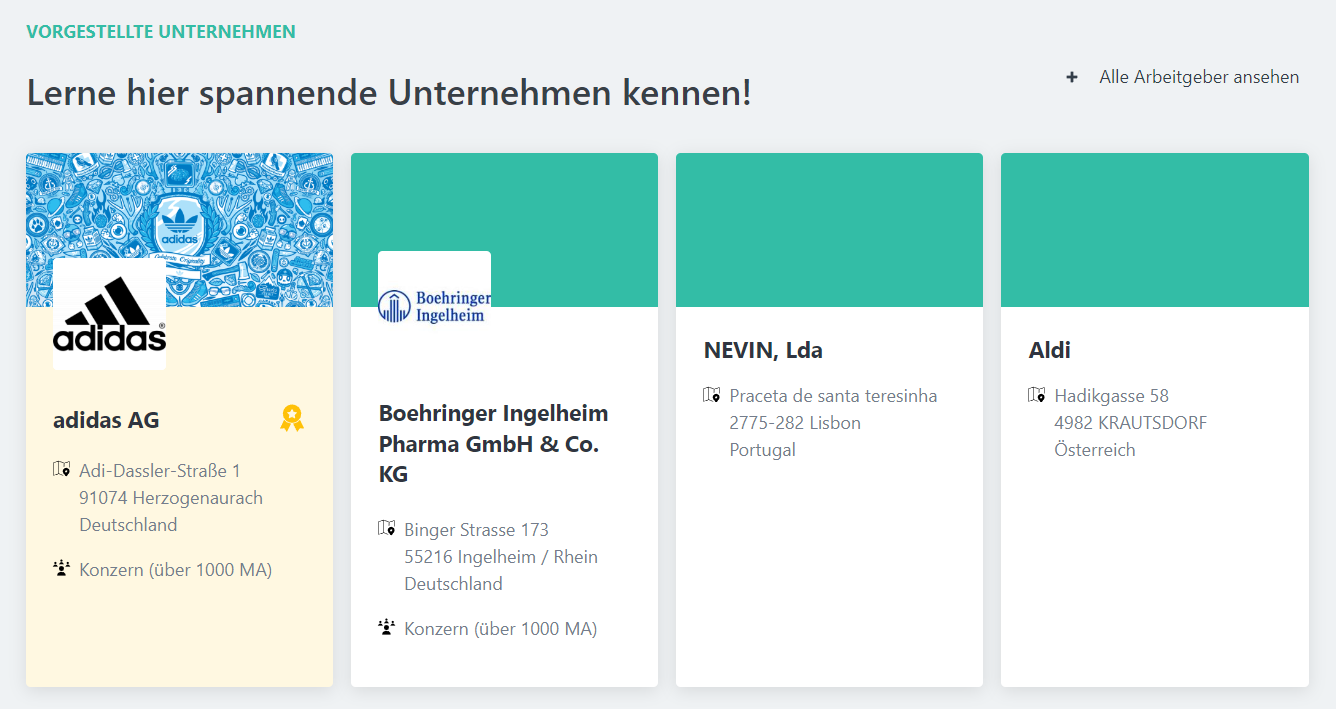Click the yellow award ribbon badge
Viewport: 1336px width, 709px height.
[291, 418]
